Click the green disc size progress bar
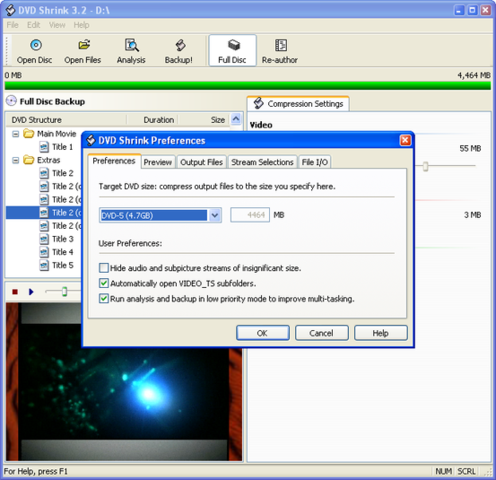 click(248, 85)
